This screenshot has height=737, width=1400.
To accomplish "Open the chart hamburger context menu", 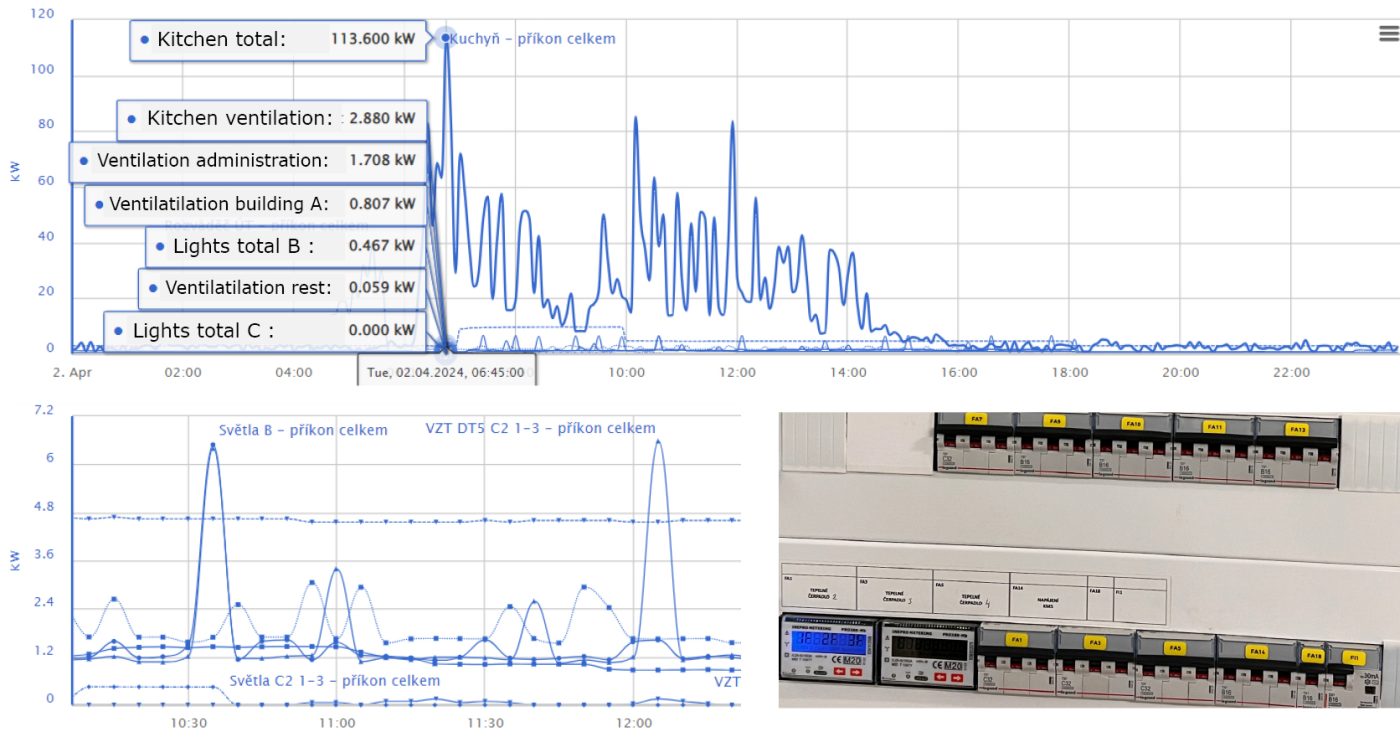I will 1388,34.
